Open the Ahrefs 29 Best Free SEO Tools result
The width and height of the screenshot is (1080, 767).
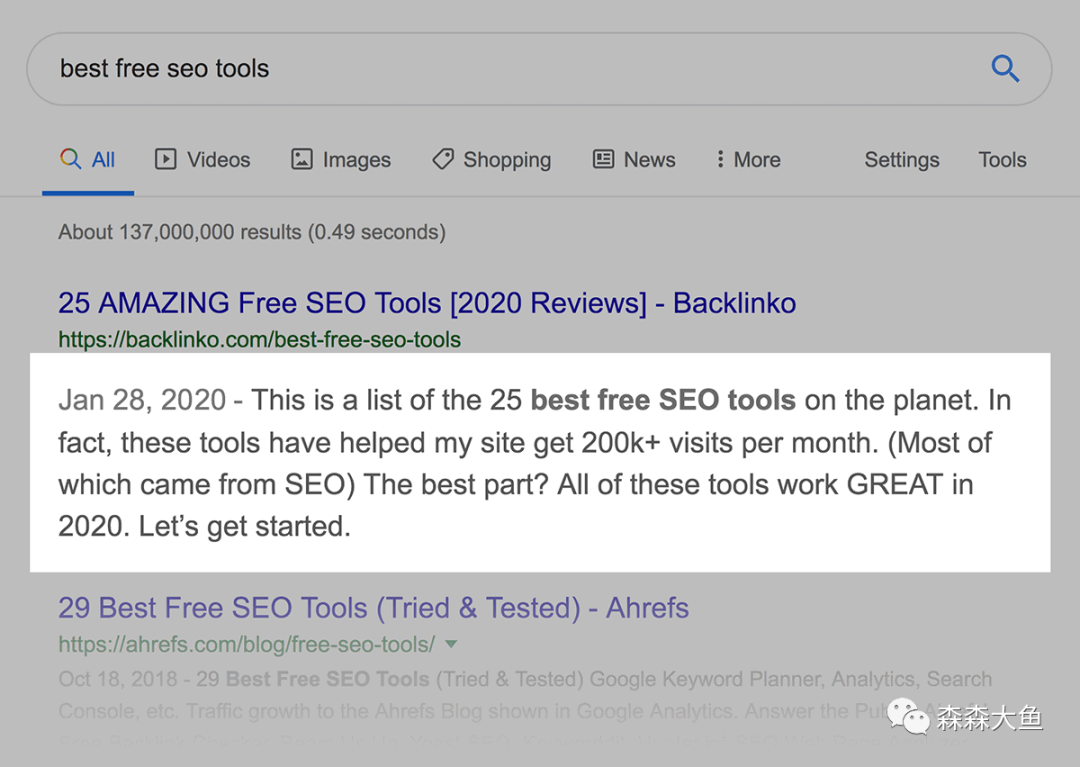pos(373,608)
